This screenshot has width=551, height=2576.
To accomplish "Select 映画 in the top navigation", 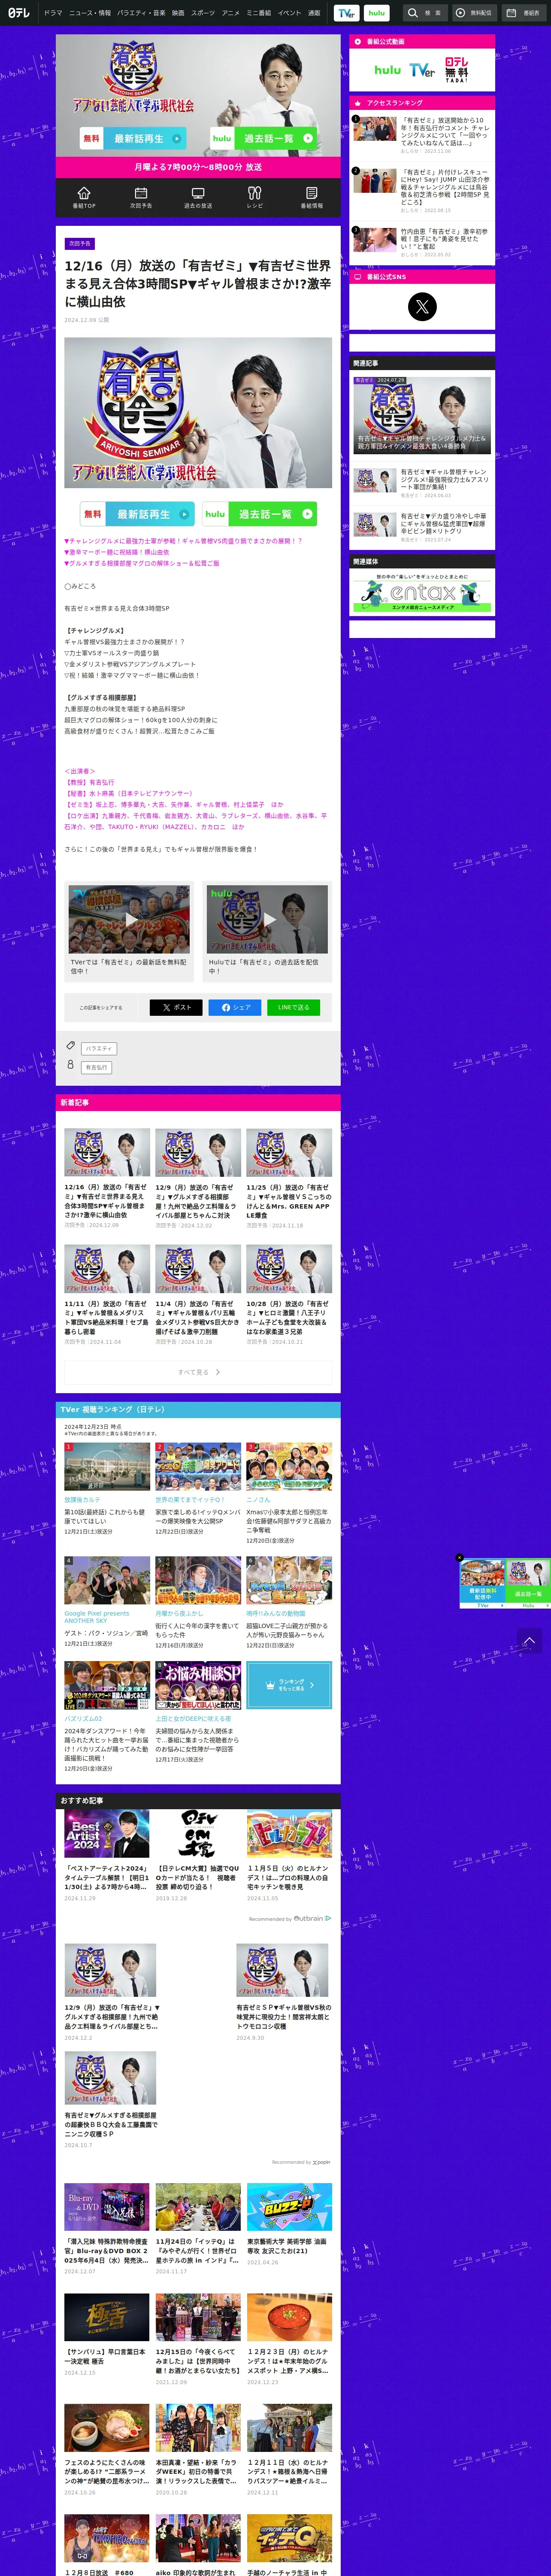I will 178,13.
